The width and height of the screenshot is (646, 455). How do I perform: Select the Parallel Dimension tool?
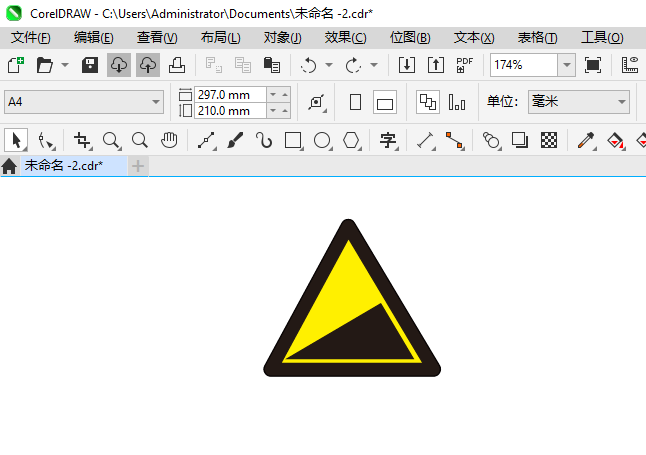point(426,141)
